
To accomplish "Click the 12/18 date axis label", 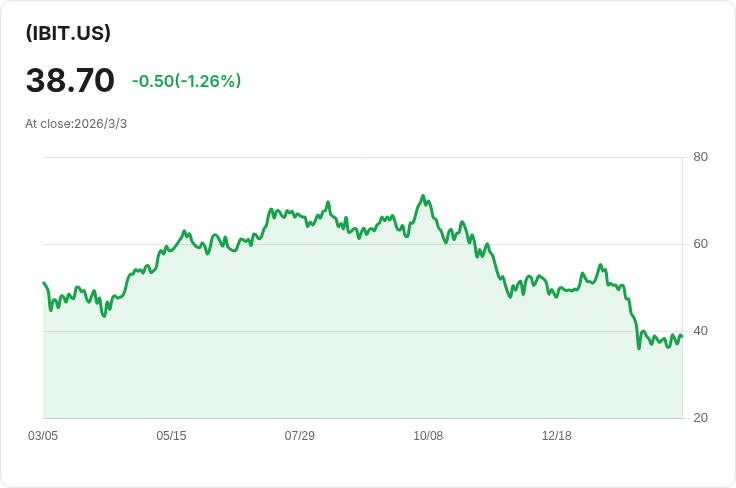I will coord(557,436).
